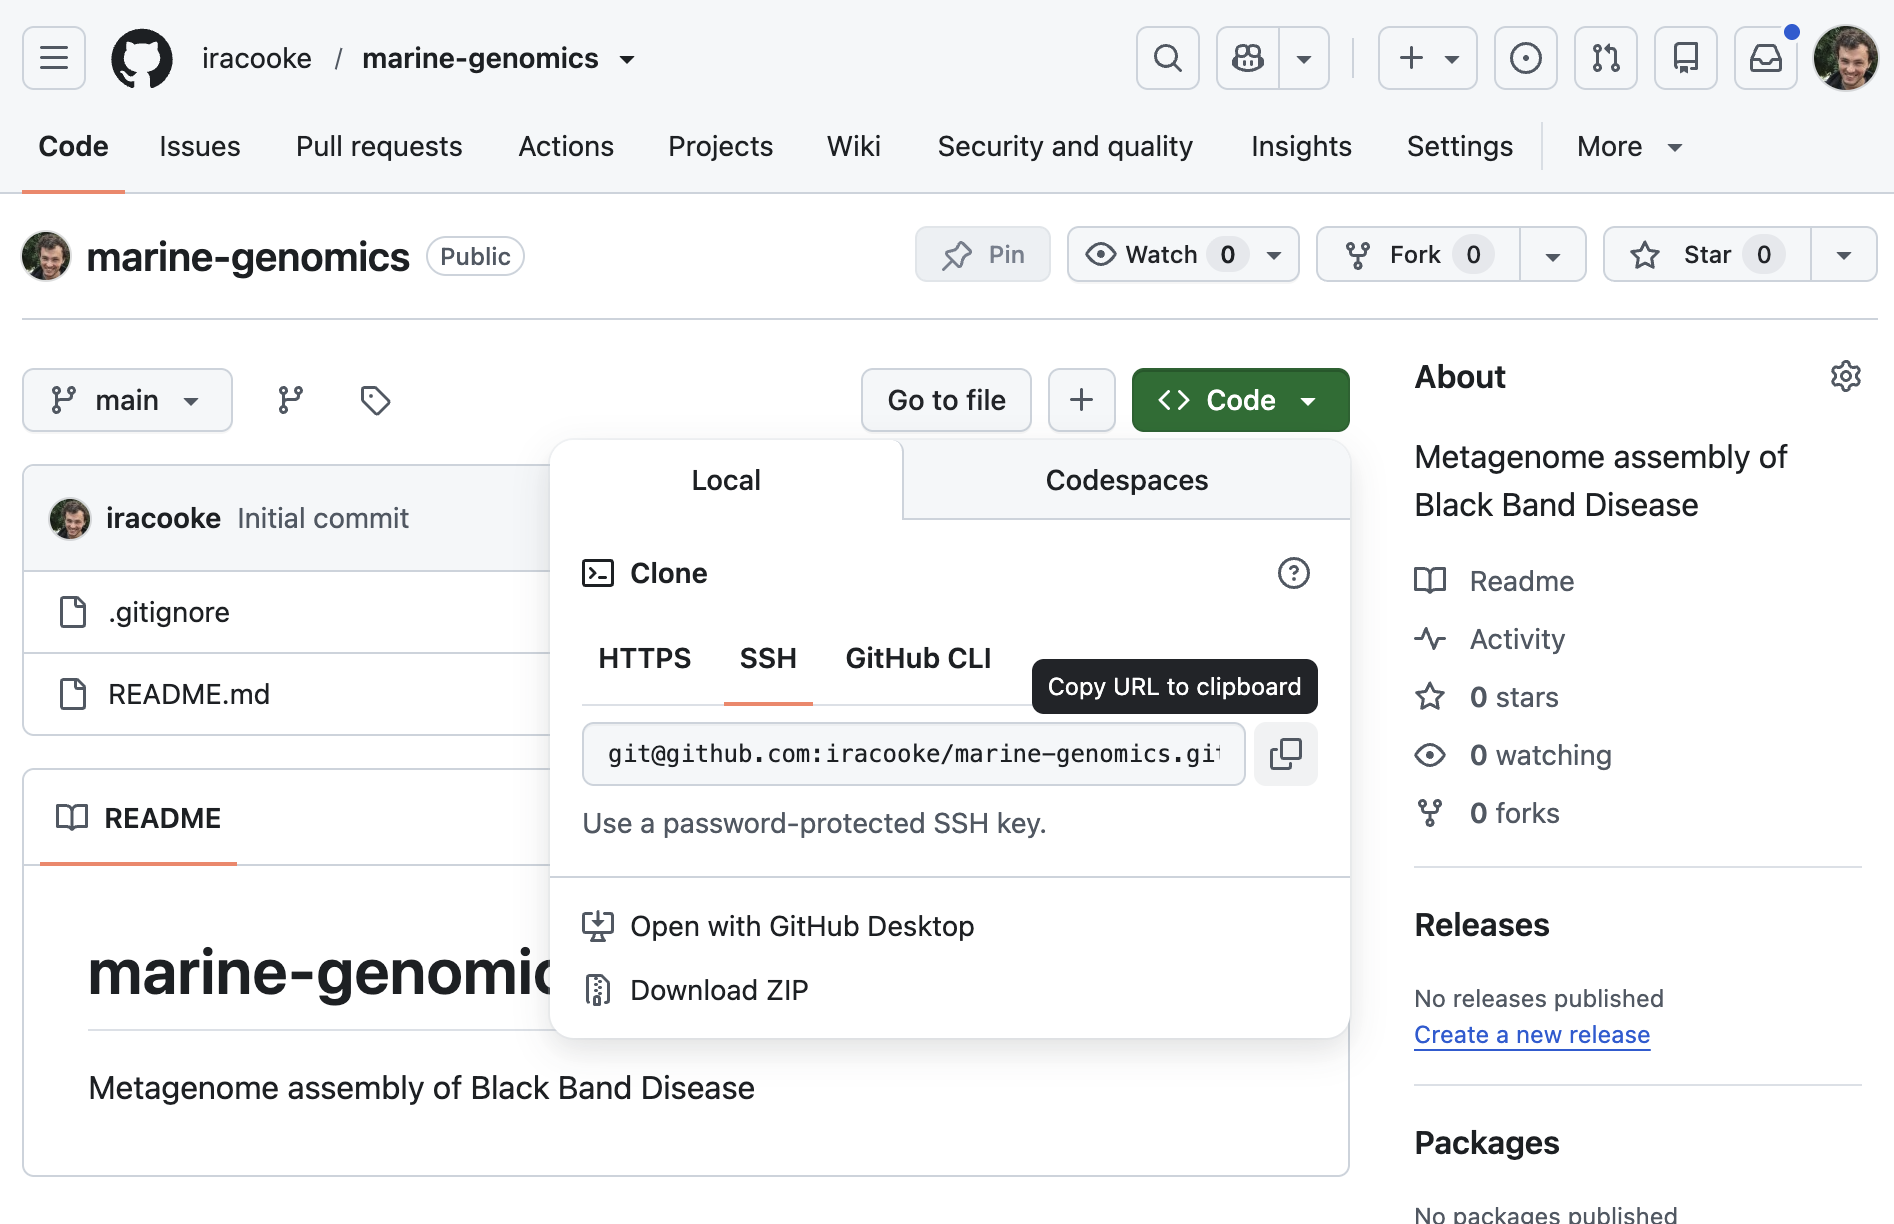Pin the repository with the Pin button
This screenshot has height=1224, width=1894.
pyautogui.click(x=983, y=255)
